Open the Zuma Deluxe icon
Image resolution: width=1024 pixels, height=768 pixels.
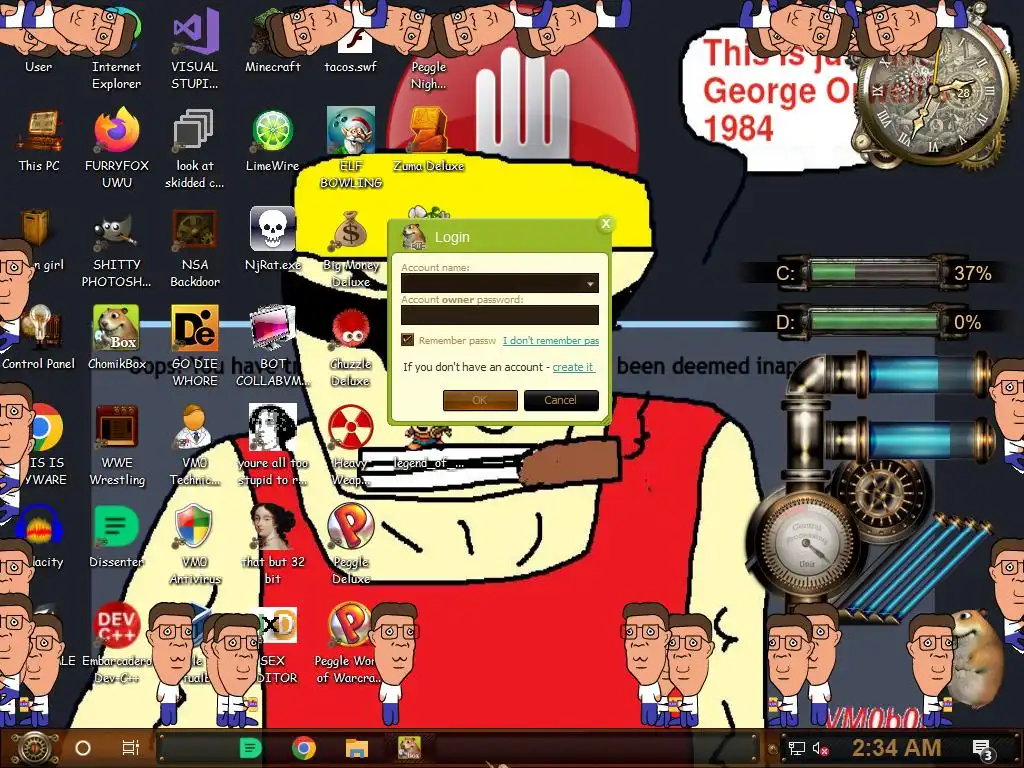point(428,140)
